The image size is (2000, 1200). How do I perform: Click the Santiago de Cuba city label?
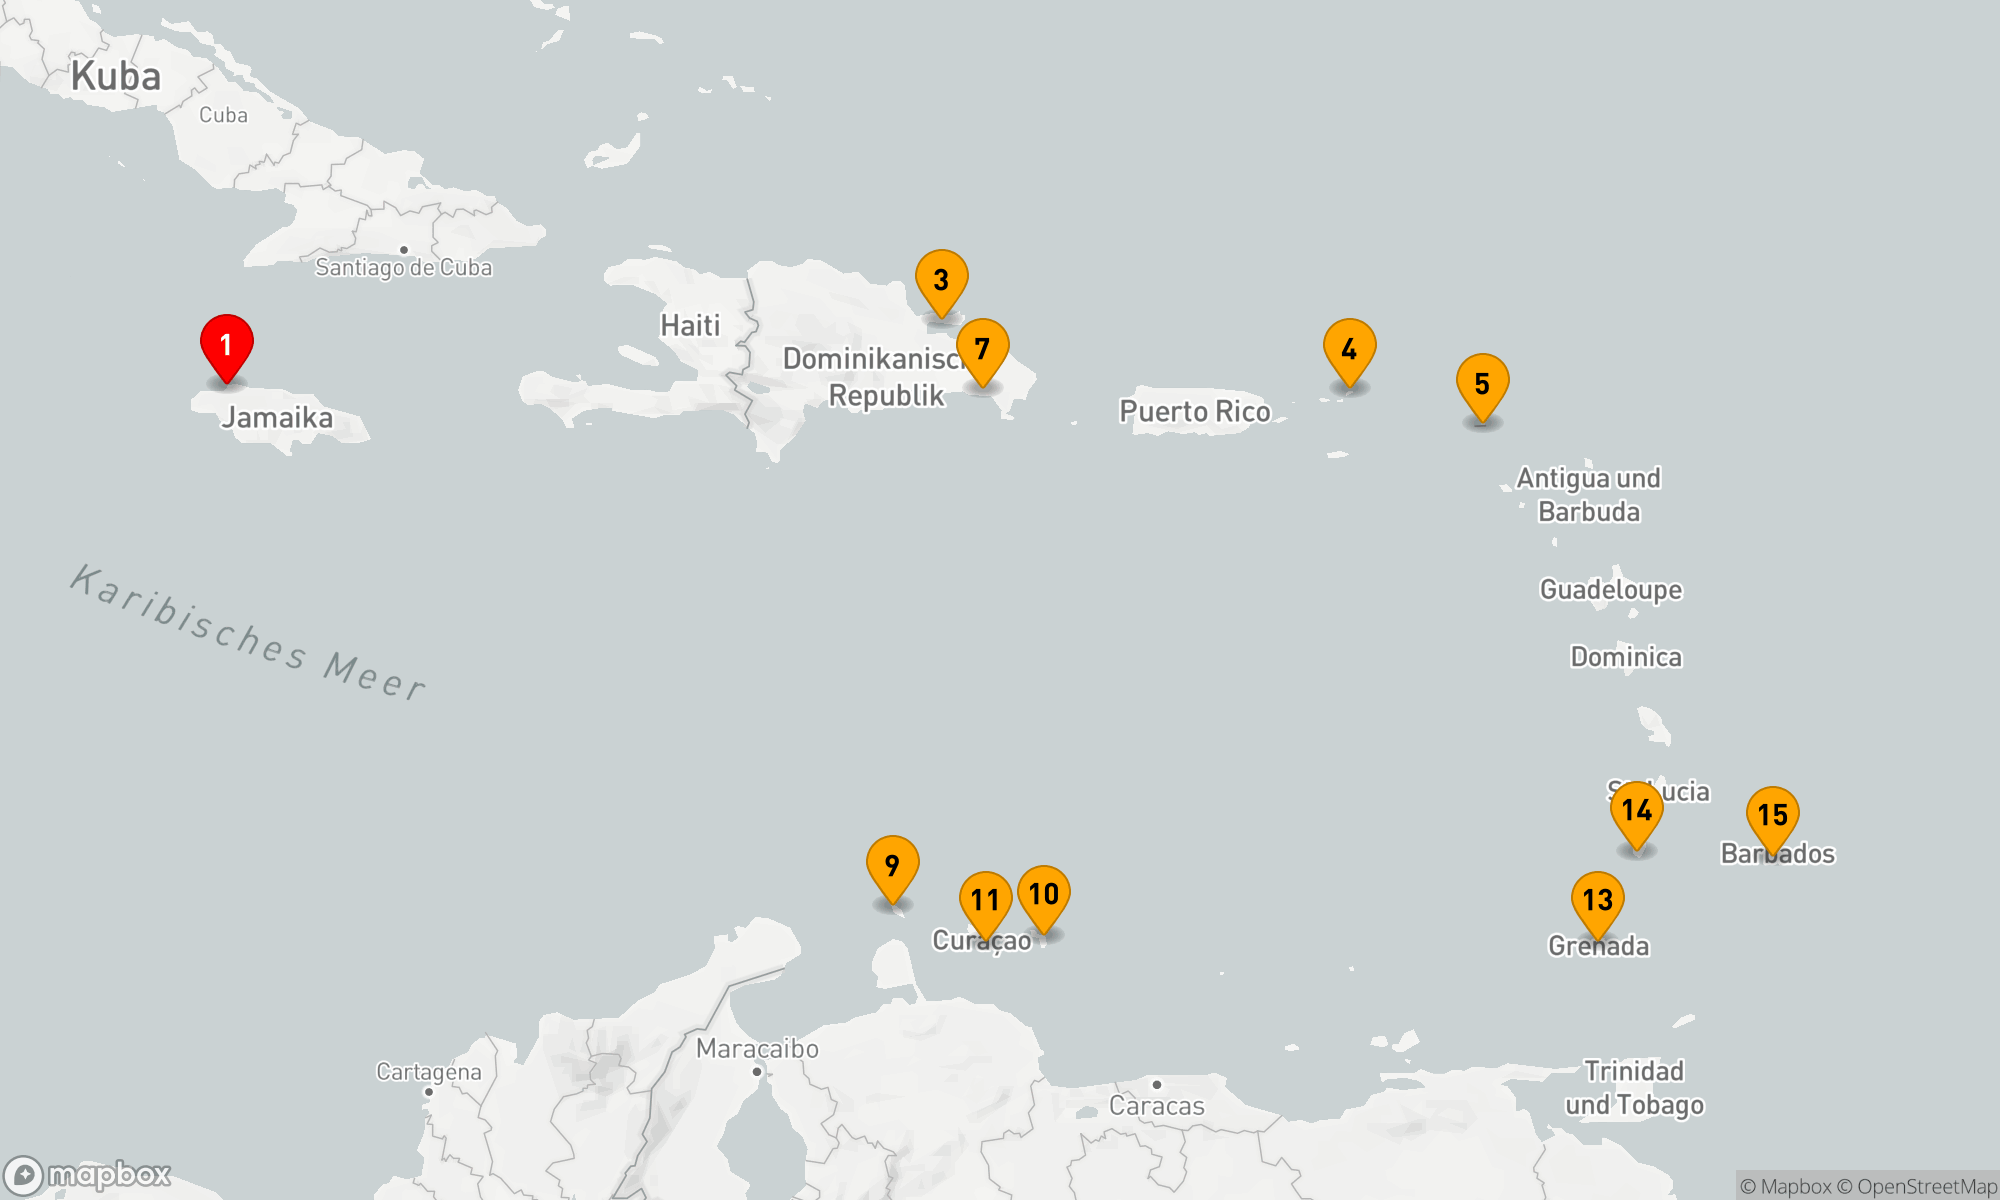[x=404, y=267]
